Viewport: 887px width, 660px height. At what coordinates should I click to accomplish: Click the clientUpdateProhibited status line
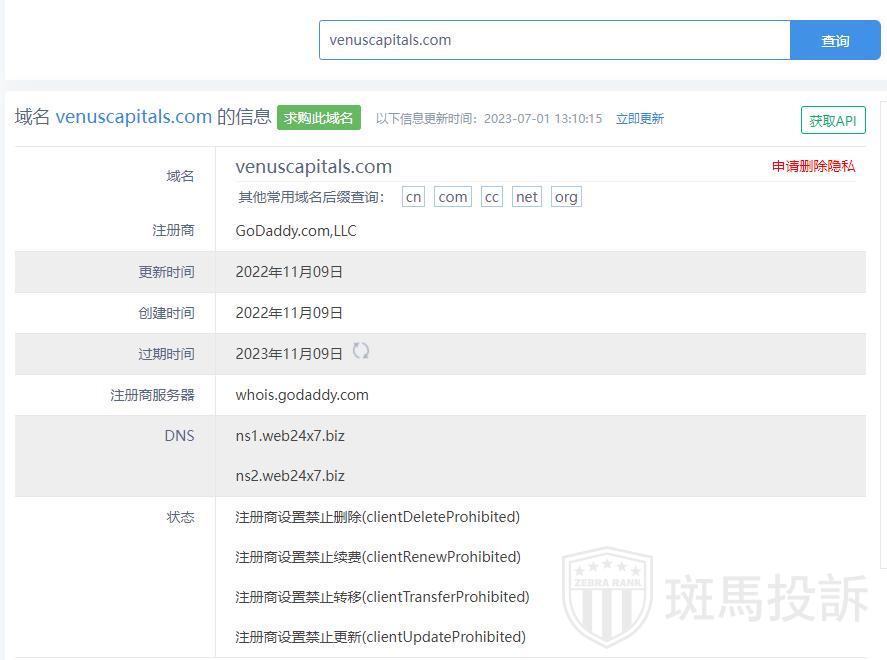tap(380, 637)
